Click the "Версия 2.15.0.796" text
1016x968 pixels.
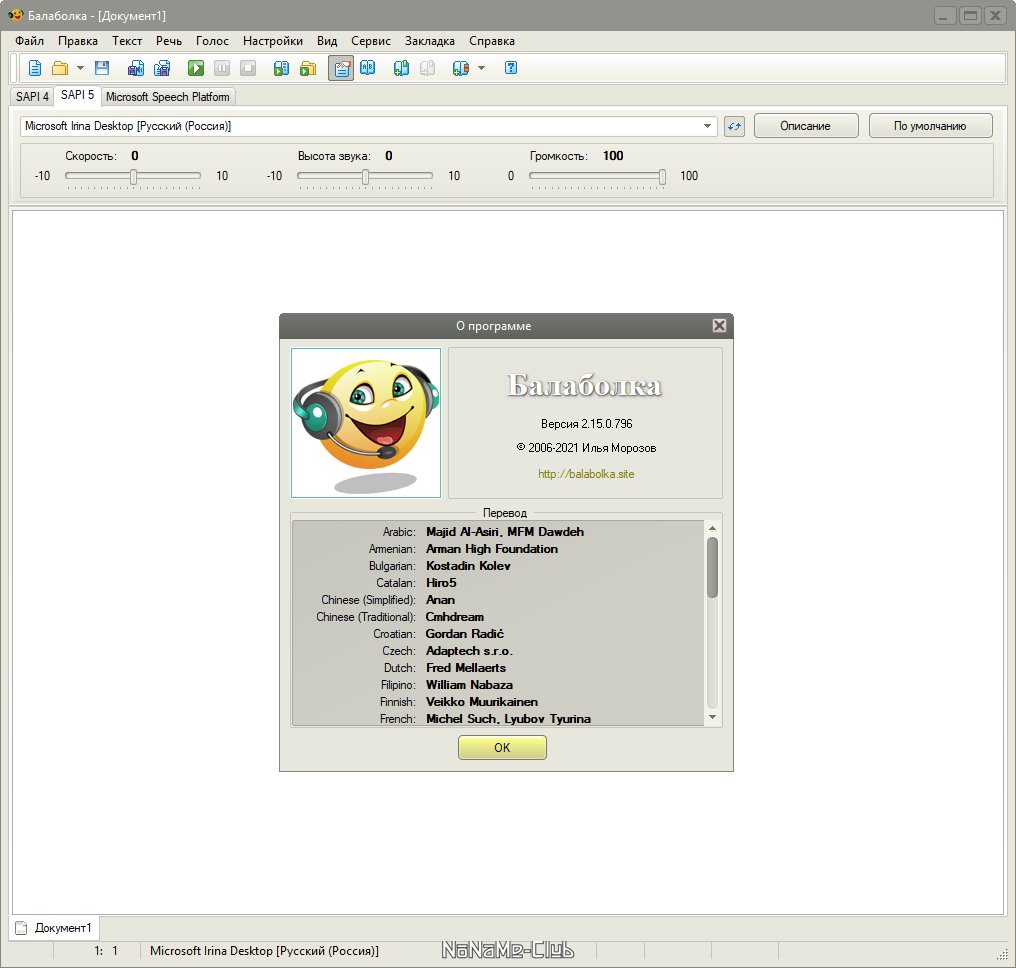[586, 424]
